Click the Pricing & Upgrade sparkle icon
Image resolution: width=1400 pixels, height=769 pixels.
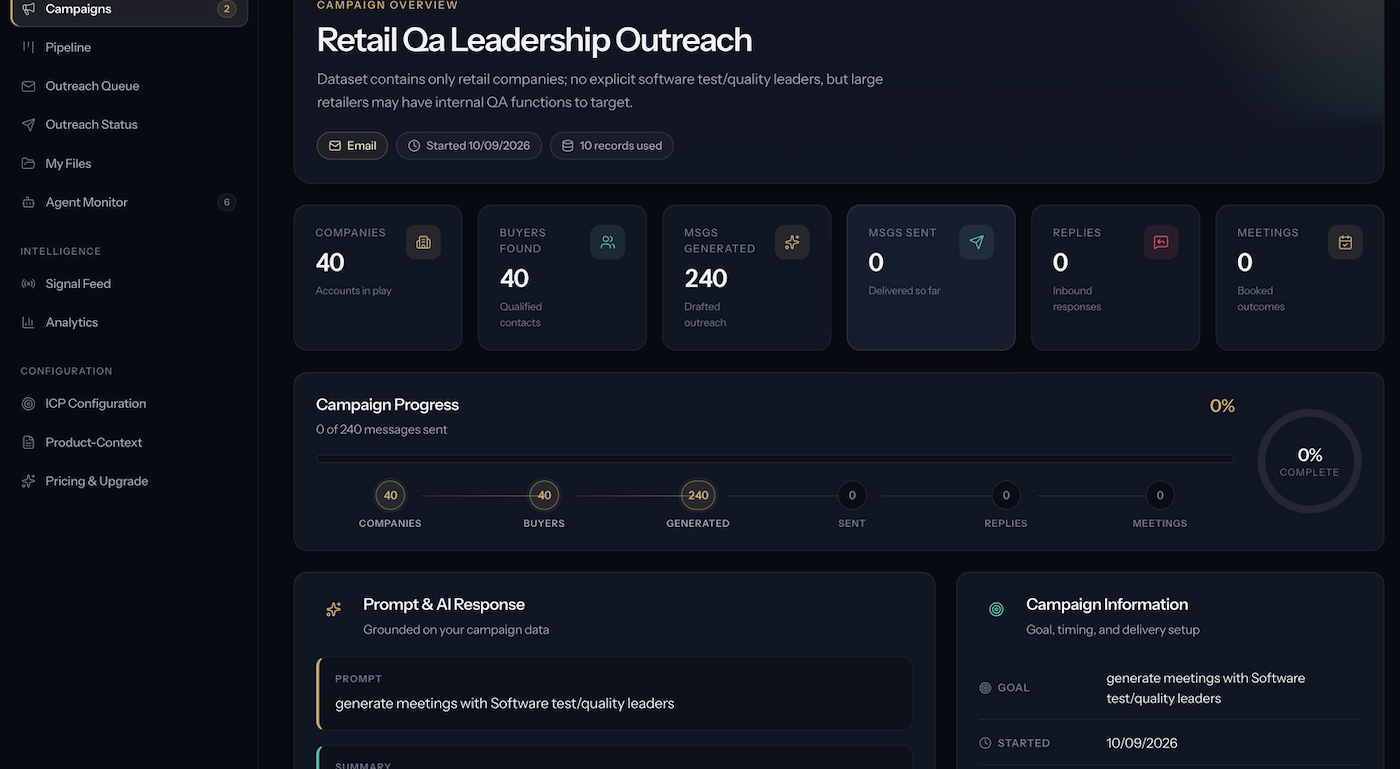click(28, 481)
